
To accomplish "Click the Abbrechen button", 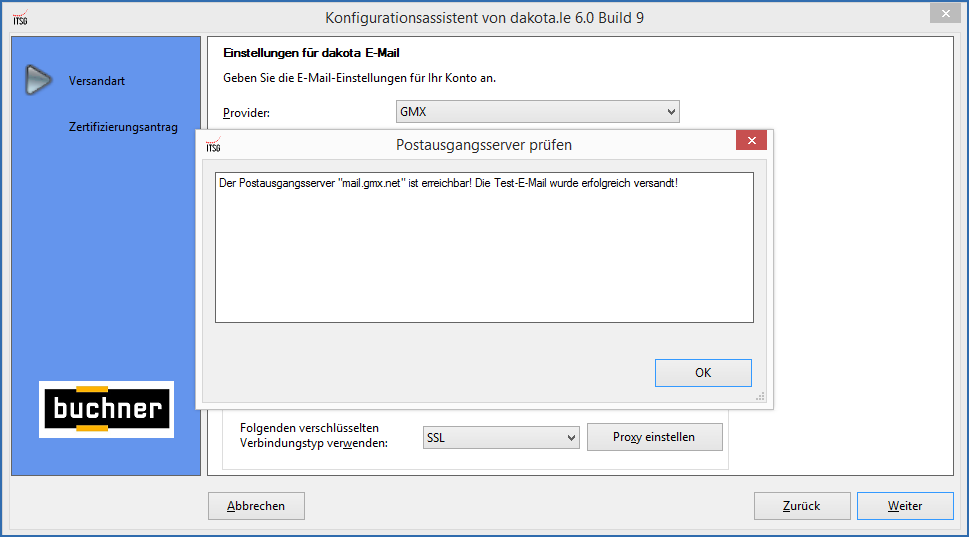I will pyautogui.click(x=256, y=506).
